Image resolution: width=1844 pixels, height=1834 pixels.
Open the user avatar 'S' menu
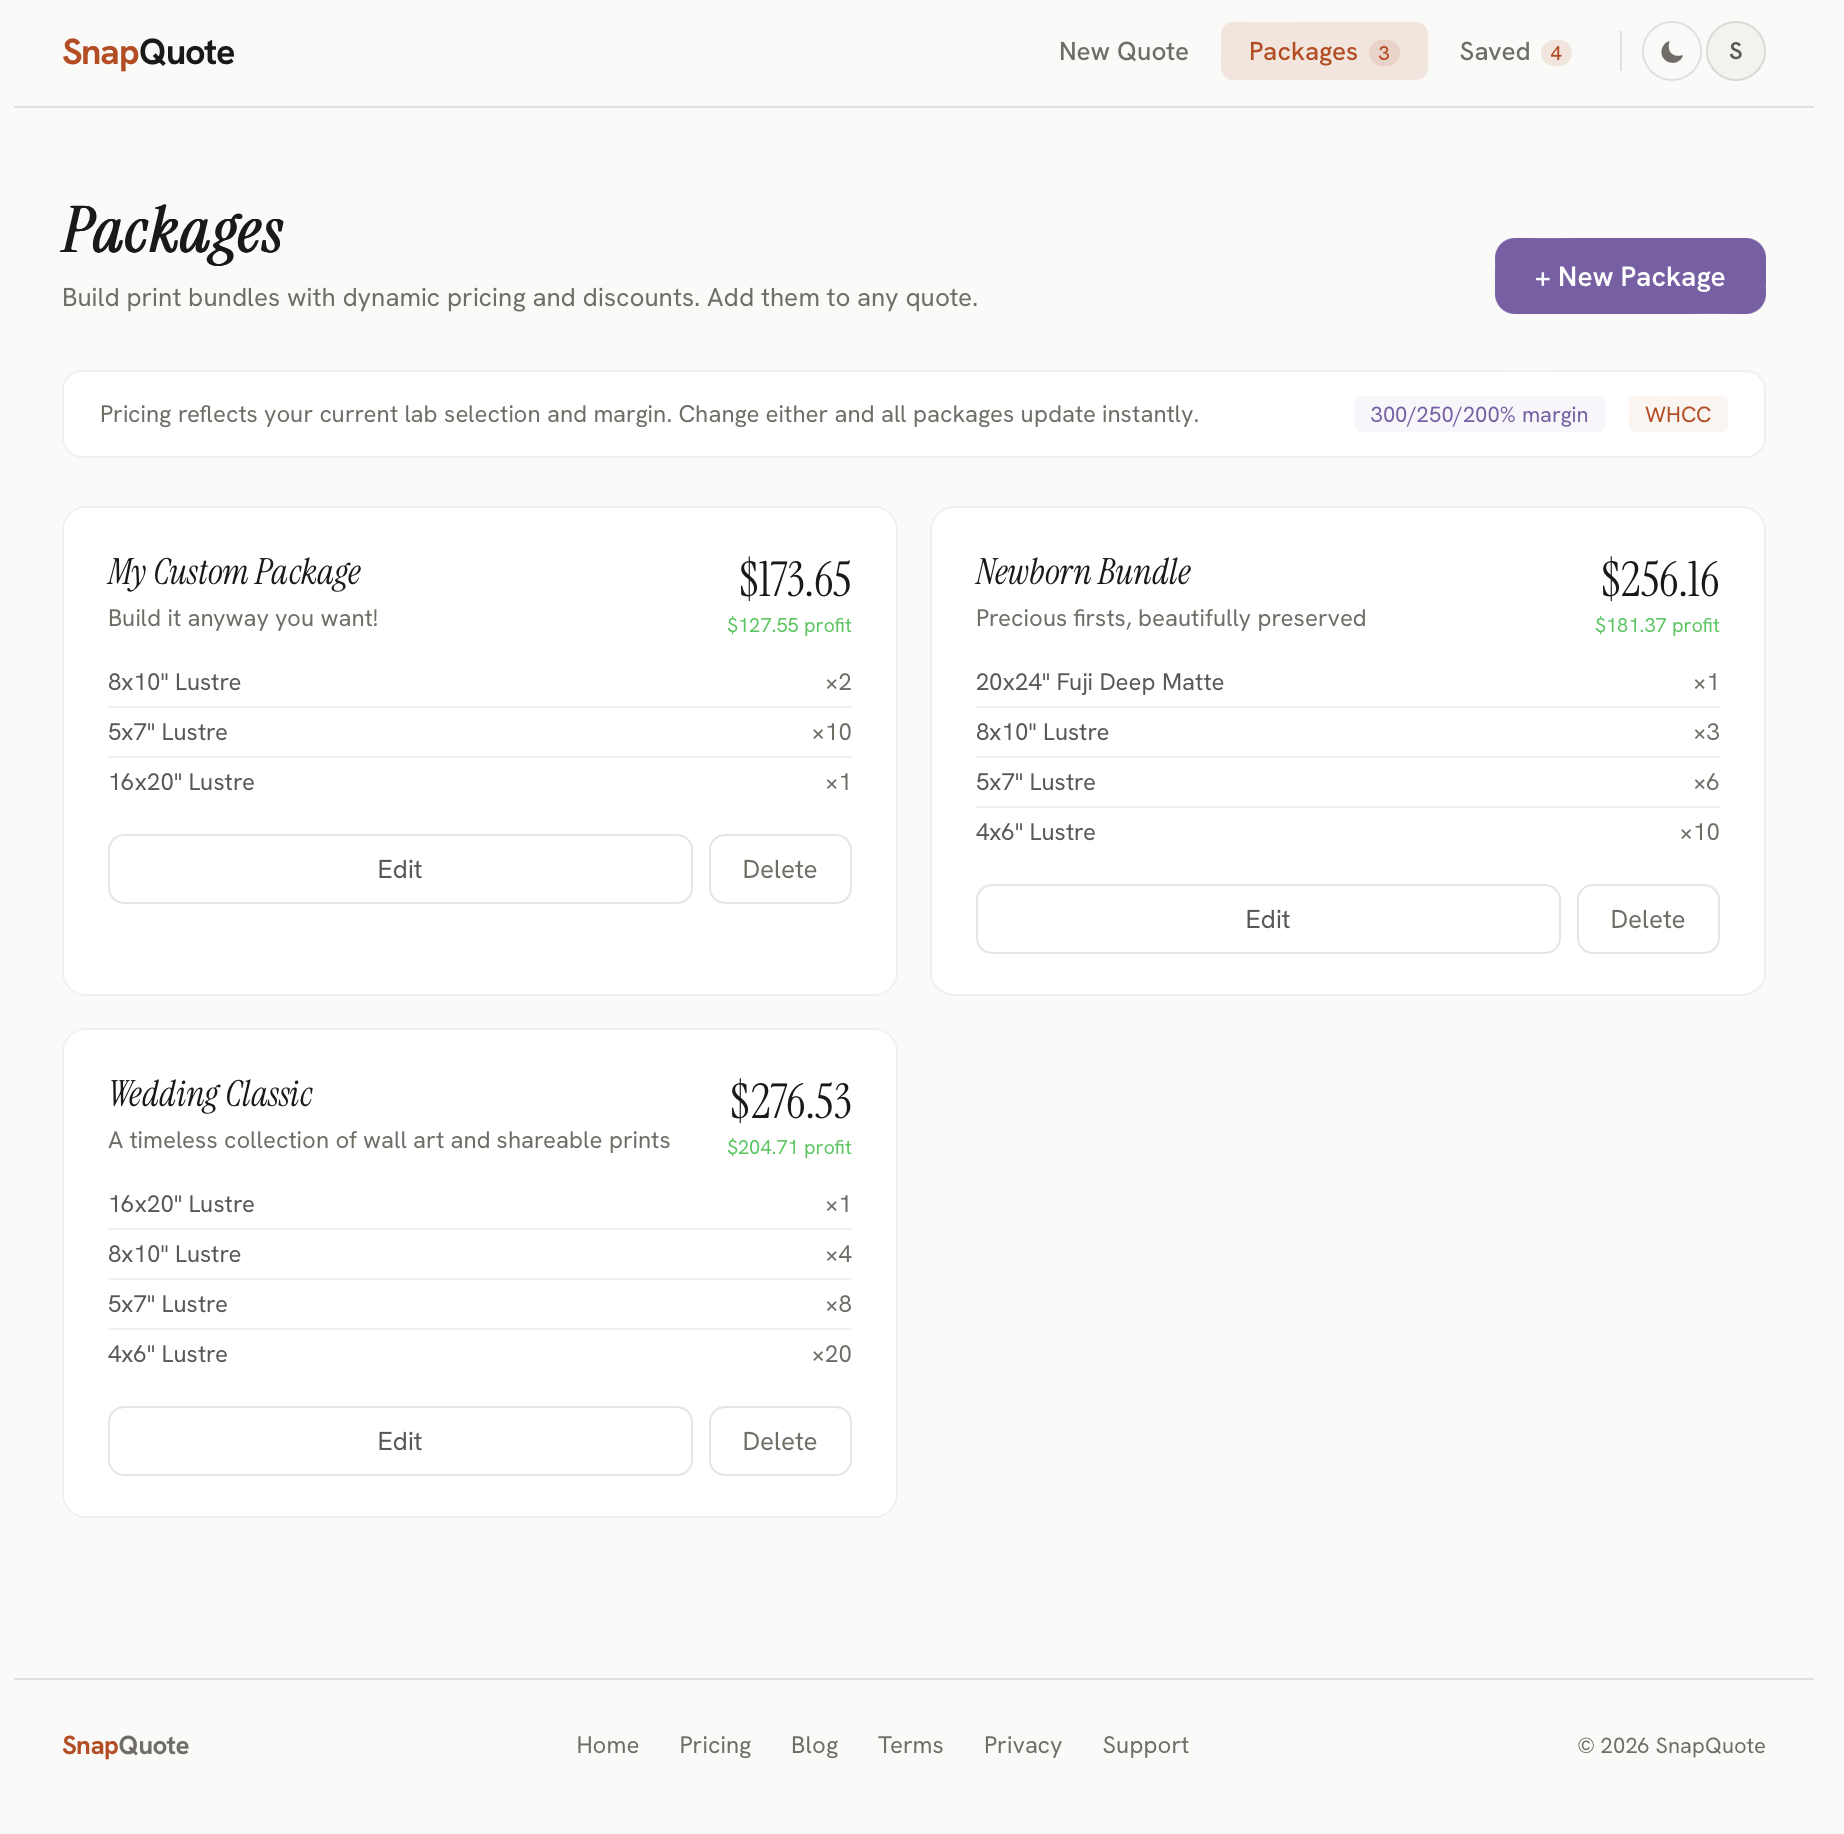1735,52
